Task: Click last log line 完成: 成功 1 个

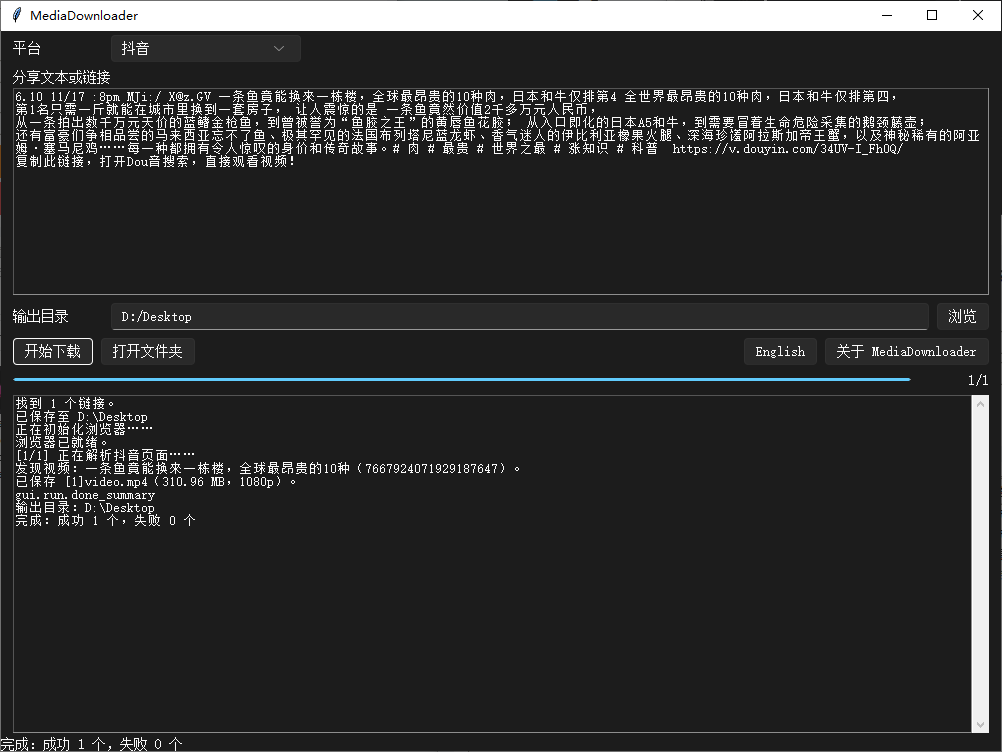Action: [105, 521]
